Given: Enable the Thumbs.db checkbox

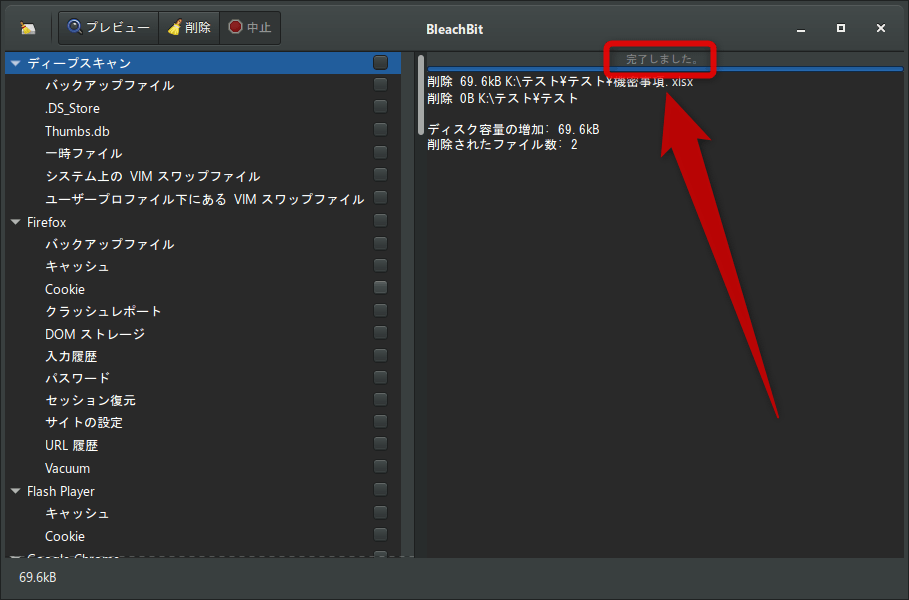Looking at the screenshot, I should (380, 130).
